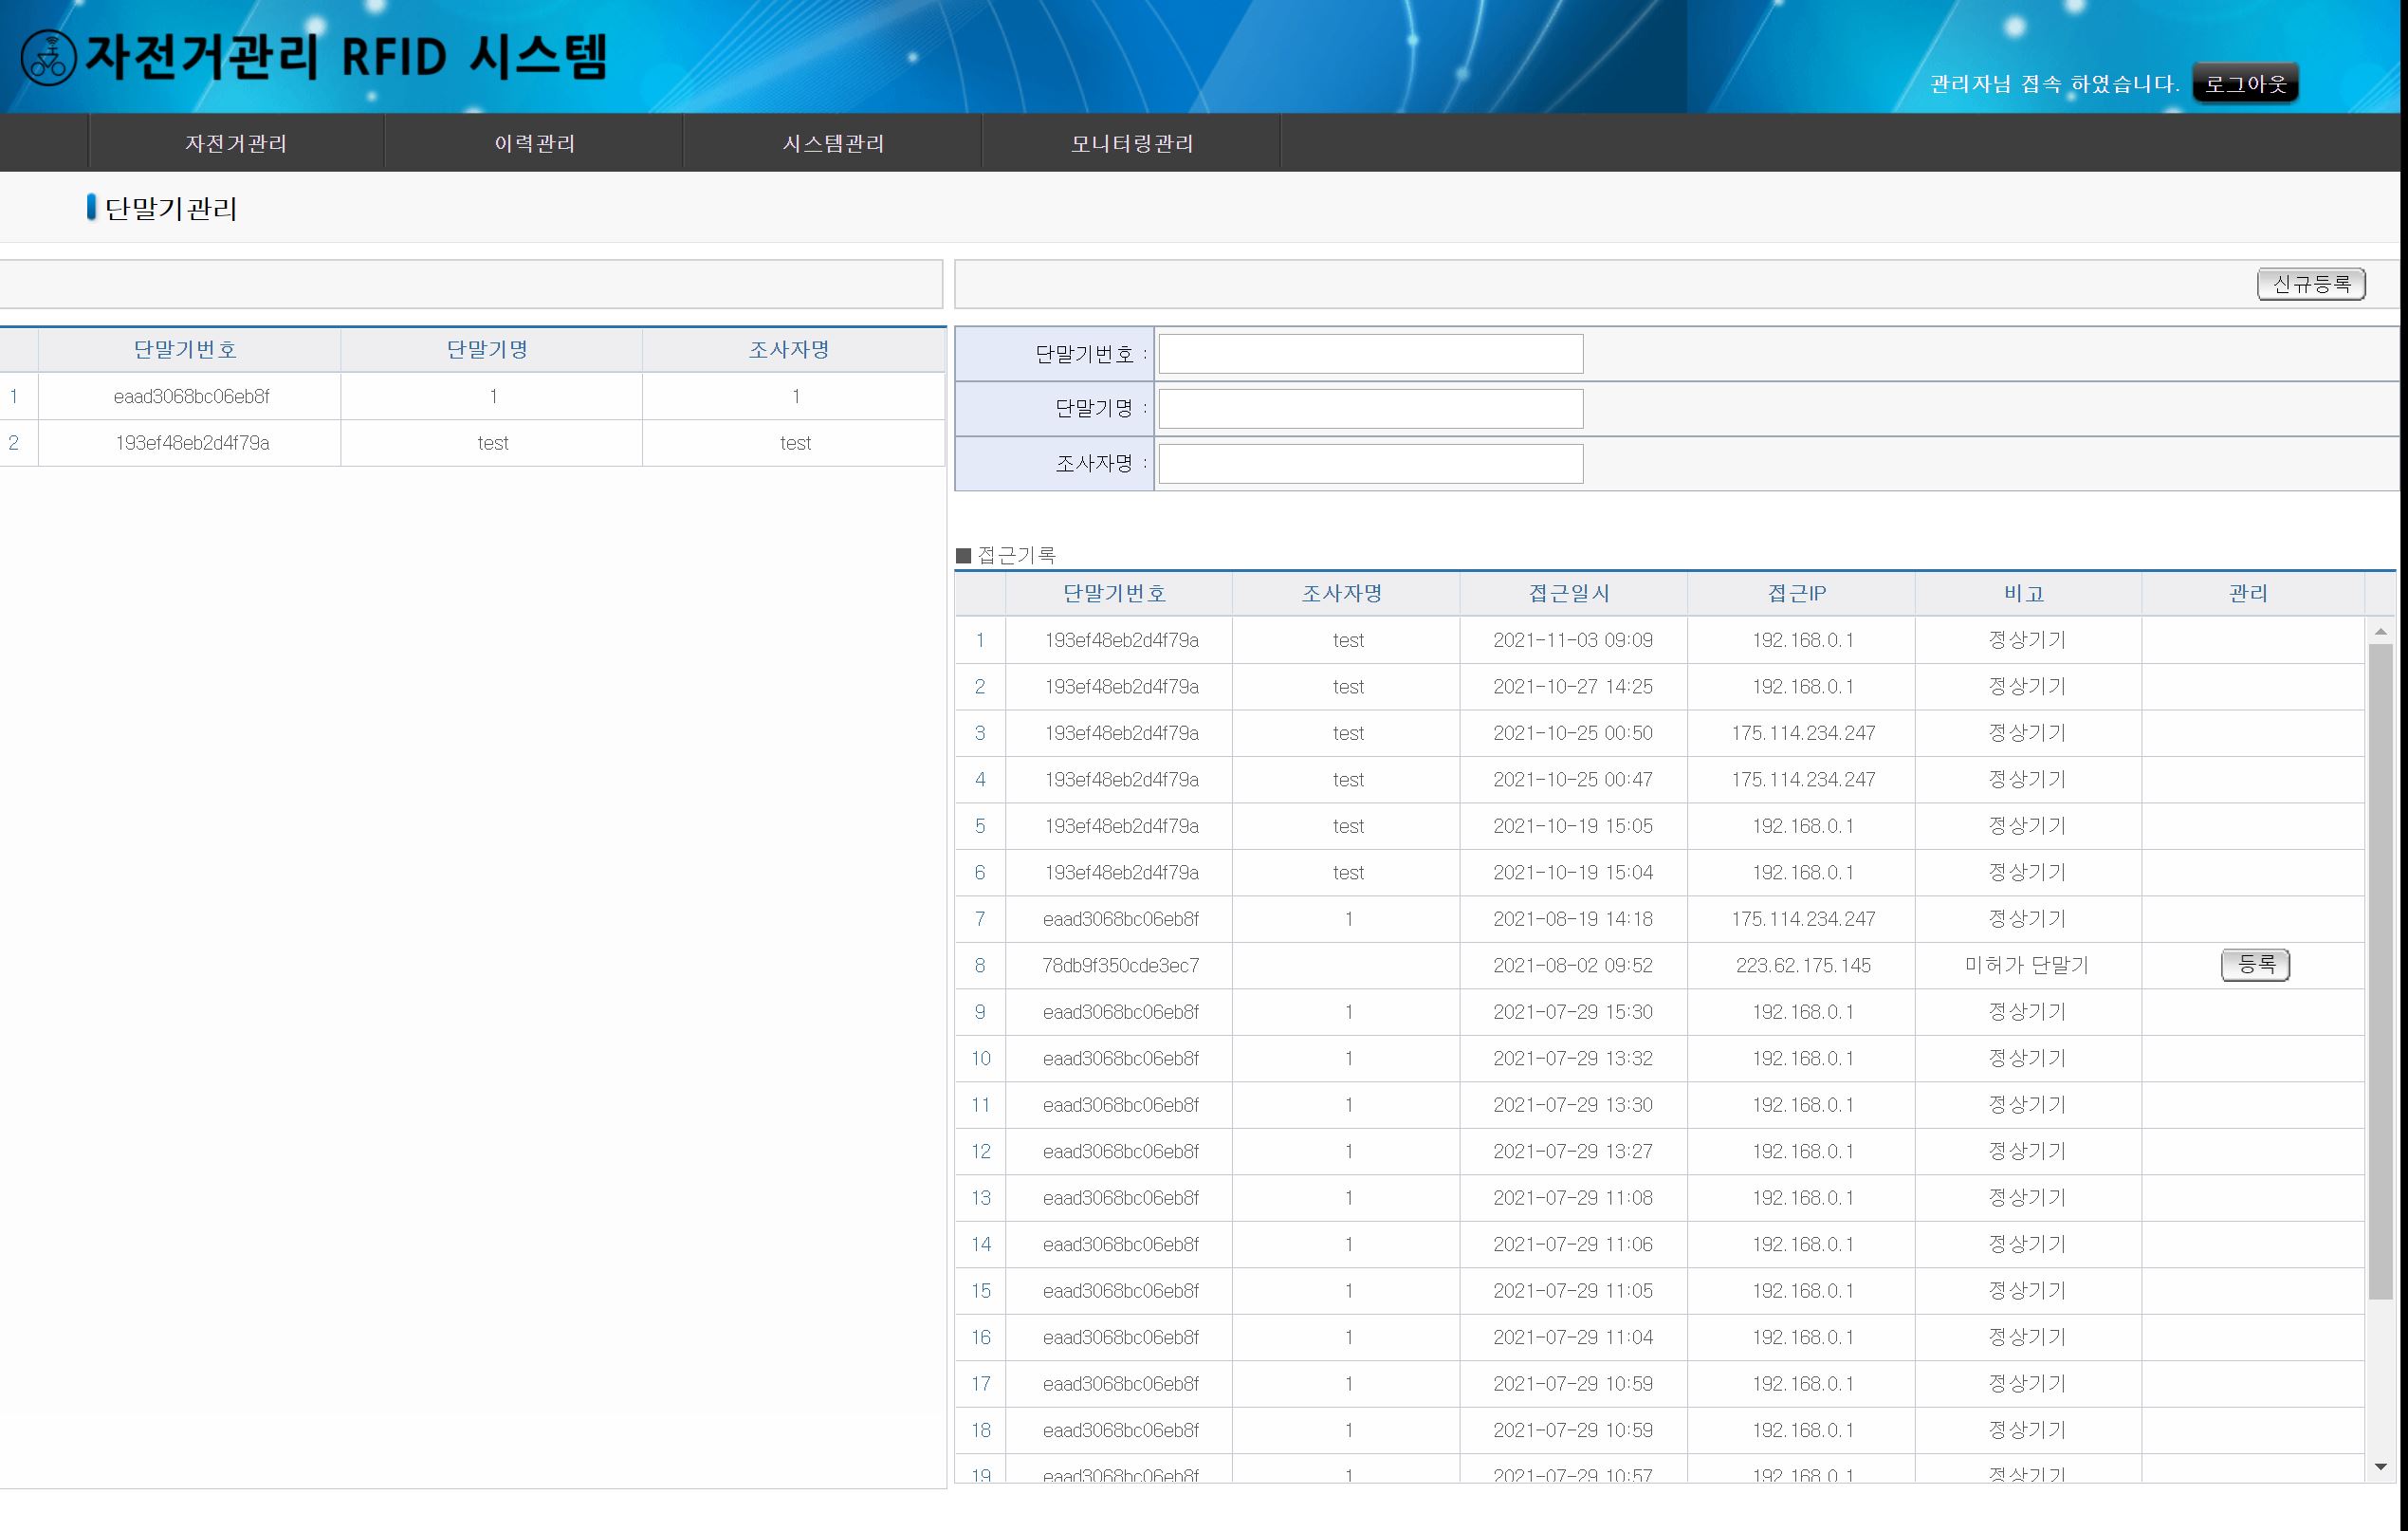Click the 로그아웃 button

pyautogui.click(x=2245, y=83)
